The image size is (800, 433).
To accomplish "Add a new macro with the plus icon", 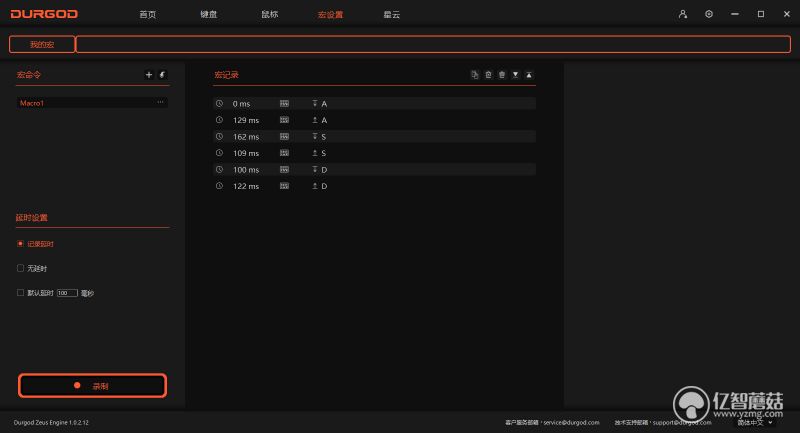I will [x=149, y=75].
